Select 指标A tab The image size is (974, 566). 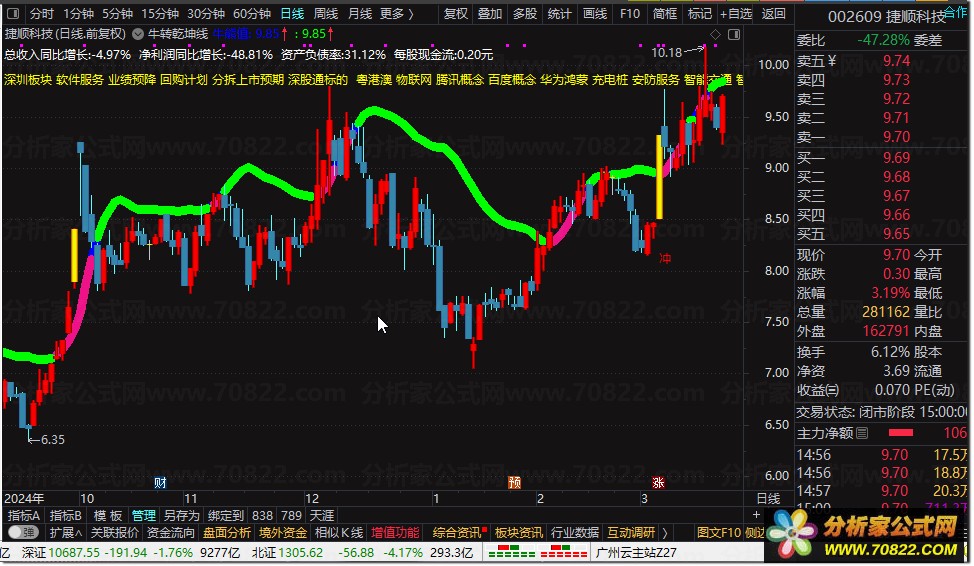coord(24,515)
